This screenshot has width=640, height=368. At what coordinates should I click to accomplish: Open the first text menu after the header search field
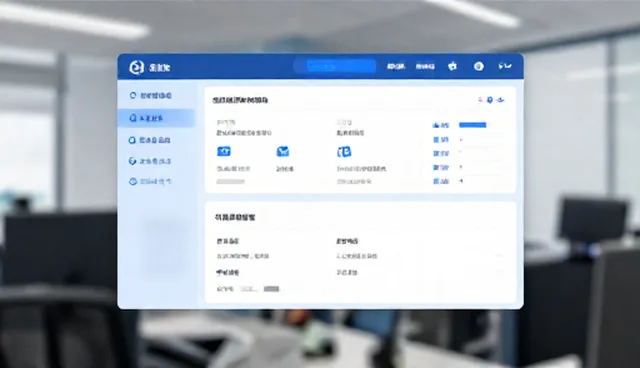pyautogui.click(x=396, y=66)
